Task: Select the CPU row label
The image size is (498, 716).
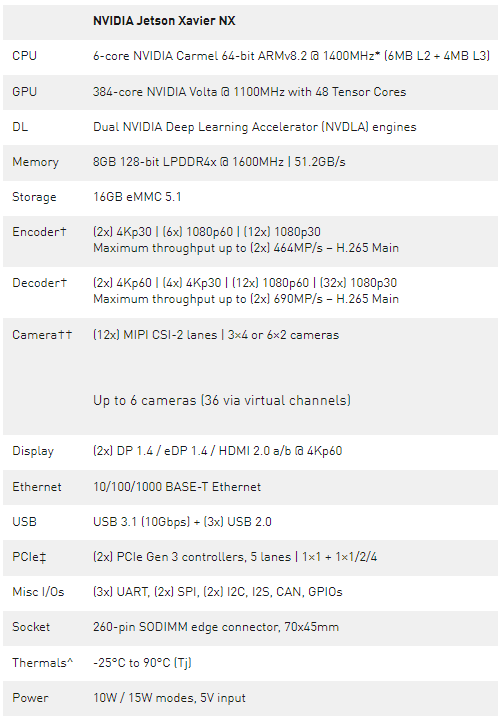Action: pyautogui.click(x=25, y=56)
